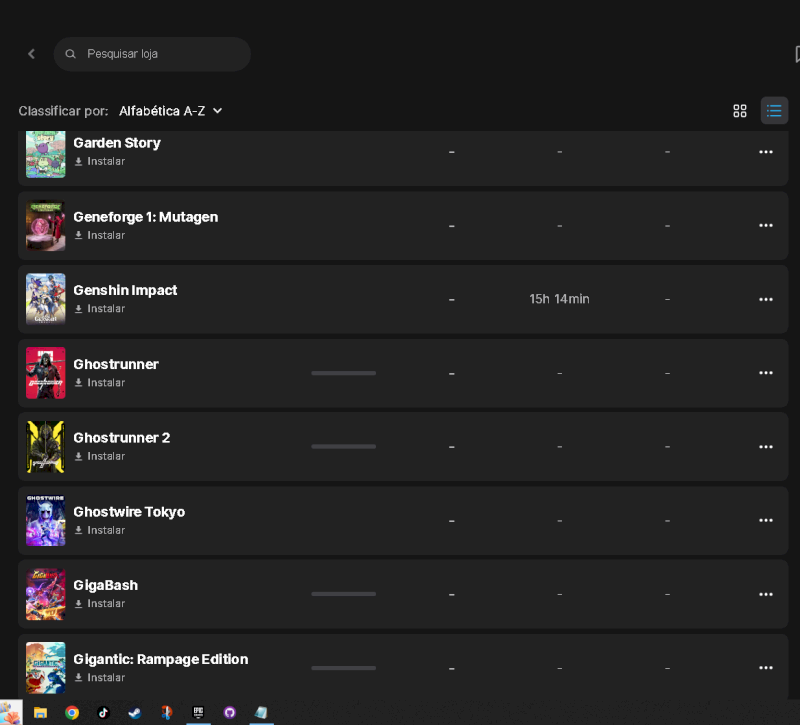Focus the Pesquisar loja search field
800x725 pixels.
click(x=152, y=54)
